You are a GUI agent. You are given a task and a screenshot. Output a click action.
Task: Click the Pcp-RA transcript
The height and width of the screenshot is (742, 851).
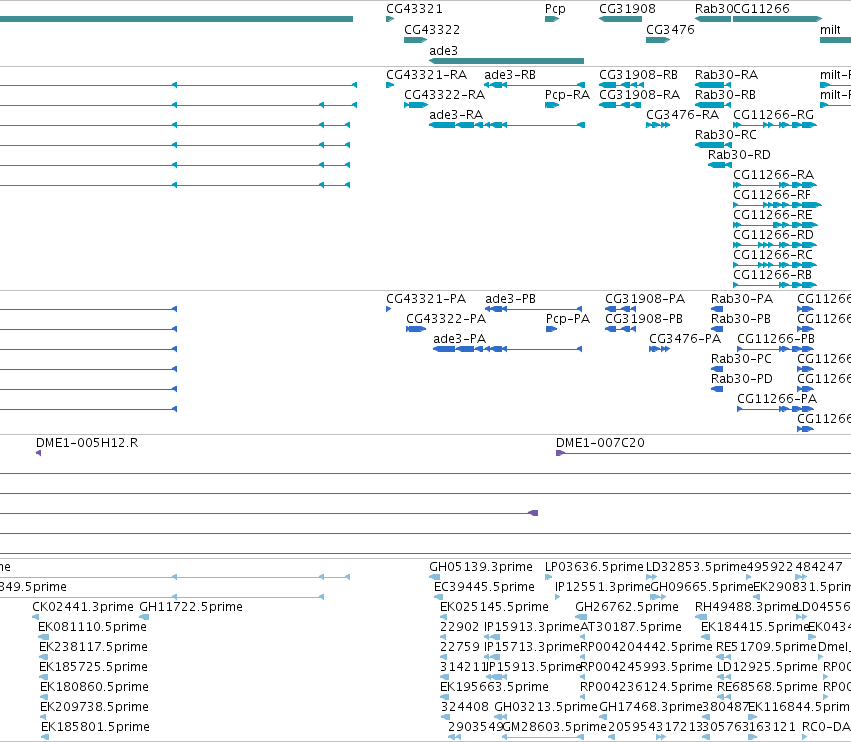pyautogui.click(x=552, y=105)
